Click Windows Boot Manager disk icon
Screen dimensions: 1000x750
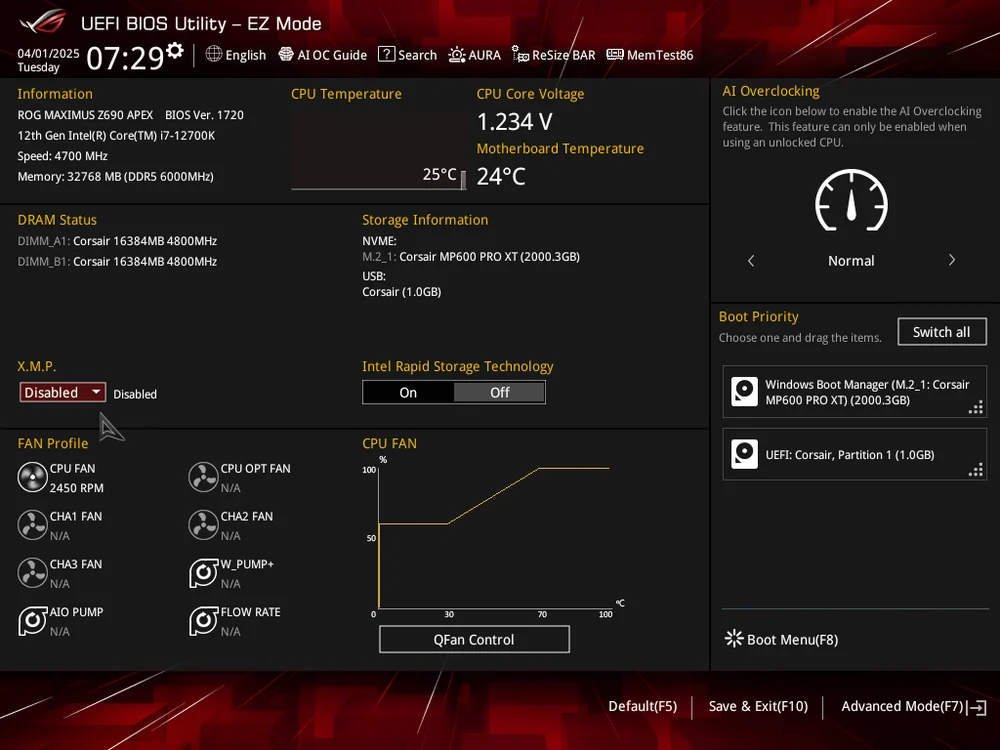744,392
